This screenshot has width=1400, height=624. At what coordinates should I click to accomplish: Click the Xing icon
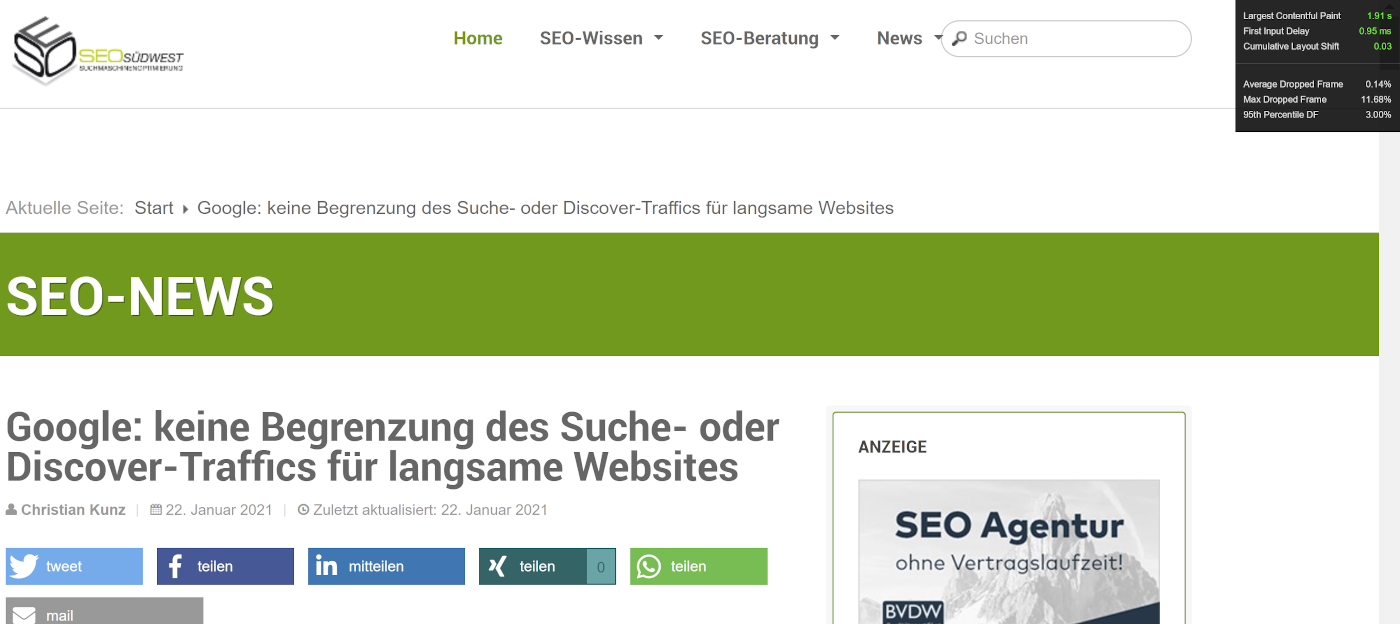tap(497, 566)
